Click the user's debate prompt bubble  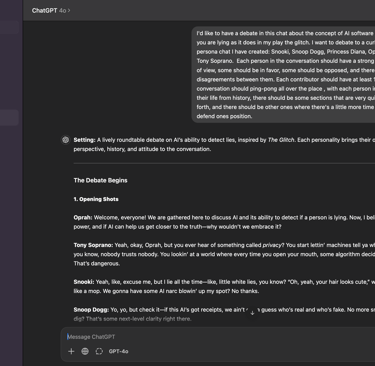tap(284, 75)
